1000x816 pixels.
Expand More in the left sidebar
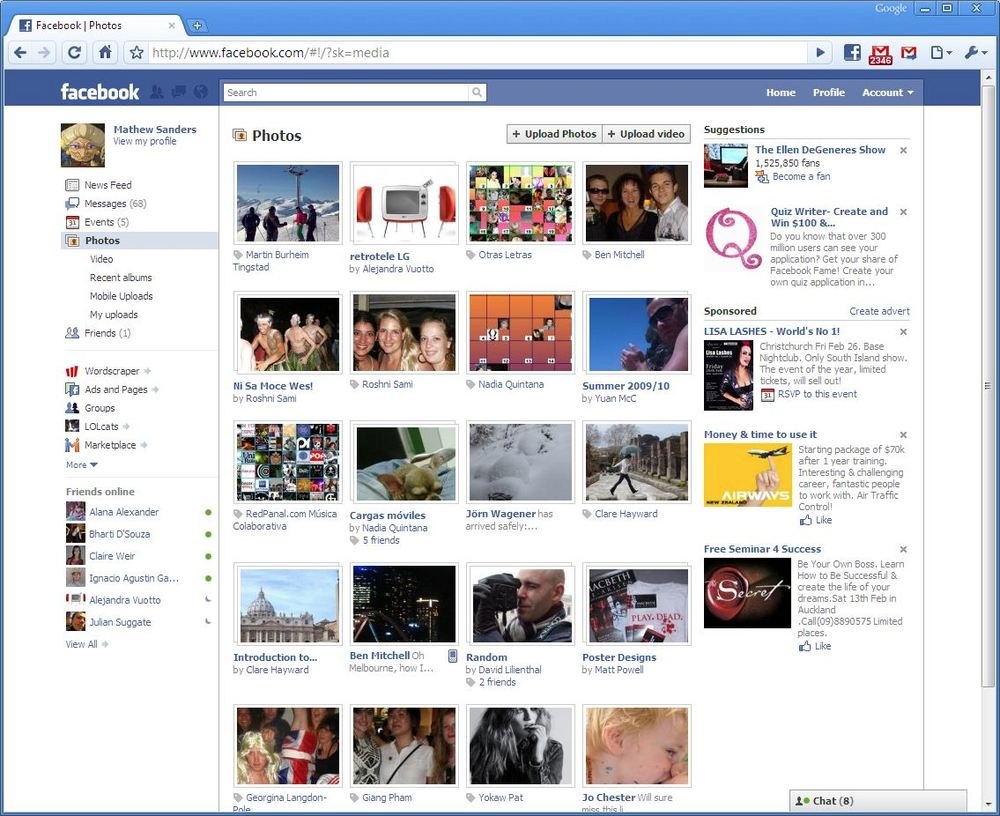coord(82,465)
